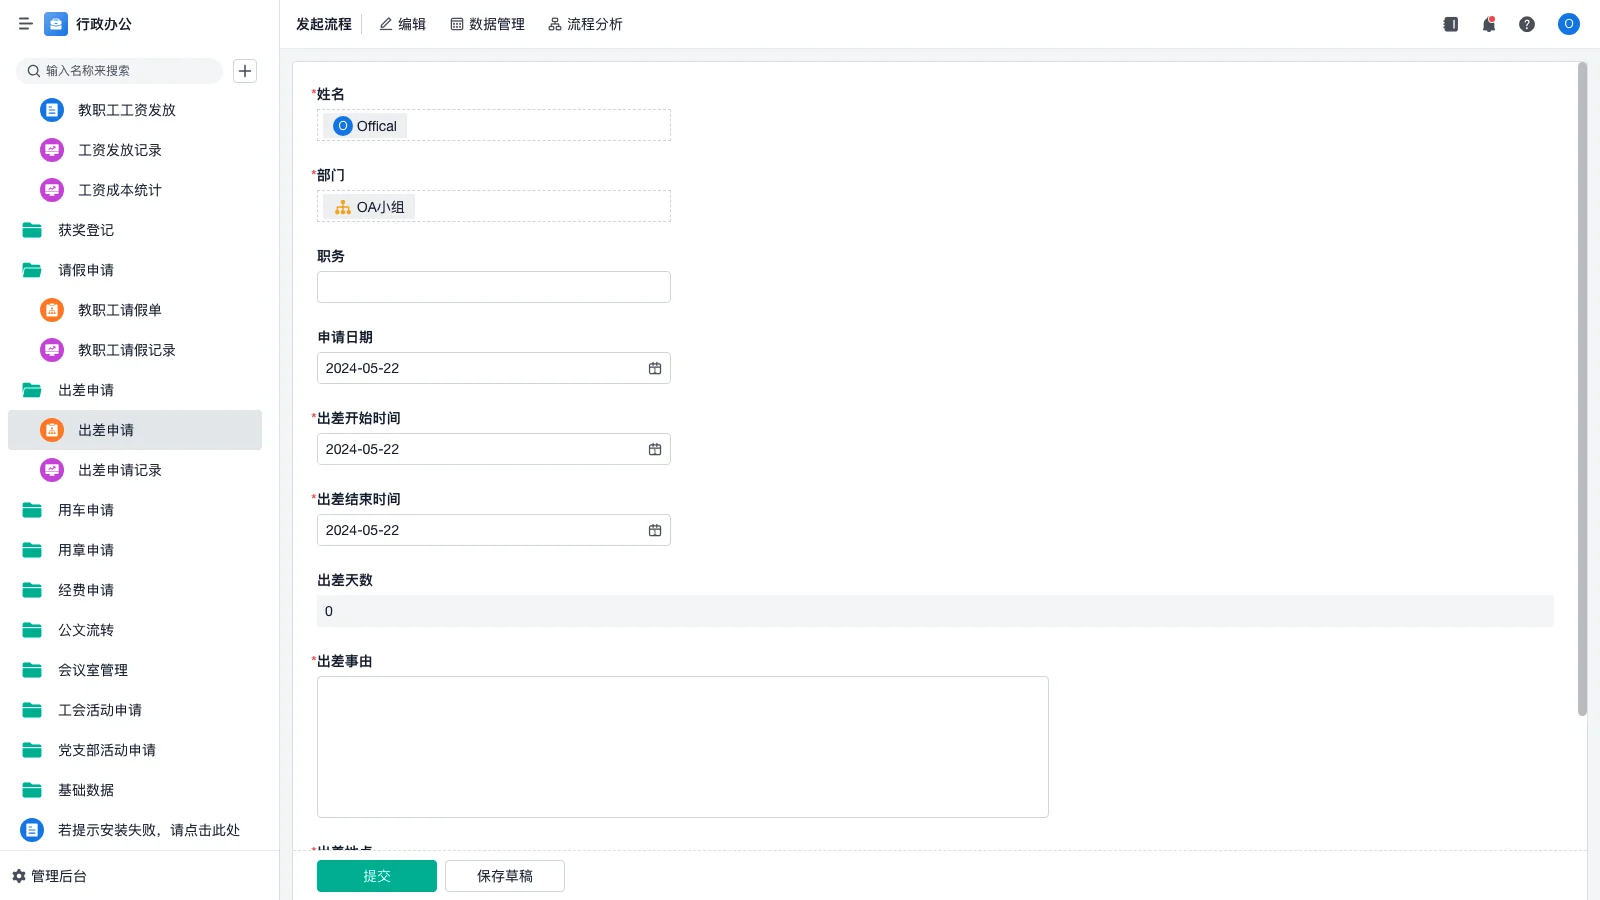Viewport: 1600px width, 900px height.
Task: Switch to 发起流程 tab
Action: (x=324, y=24)
